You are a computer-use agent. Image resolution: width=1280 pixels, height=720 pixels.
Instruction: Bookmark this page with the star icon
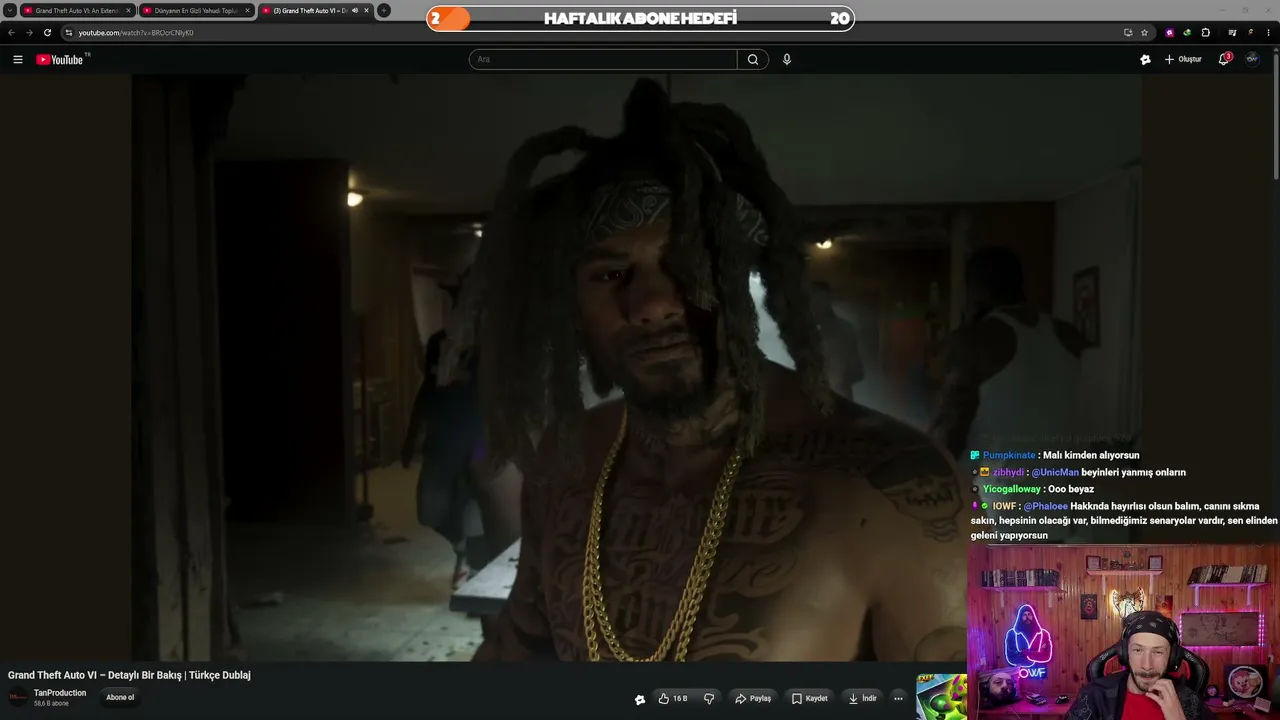pos(1145,33)
